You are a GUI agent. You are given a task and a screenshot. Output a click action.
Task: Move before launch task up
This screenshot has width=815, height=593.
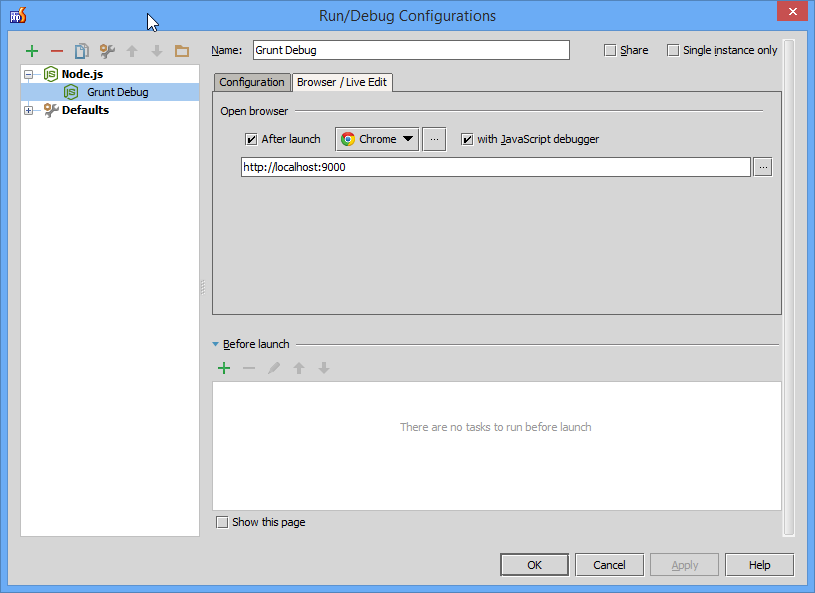[x=299, y=368]
